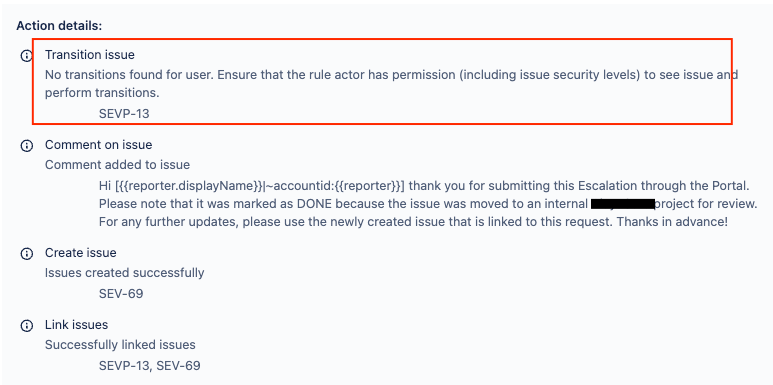Select the Action details heading
This screenshot has width=773, height=385.
click(x=59, y=26)
